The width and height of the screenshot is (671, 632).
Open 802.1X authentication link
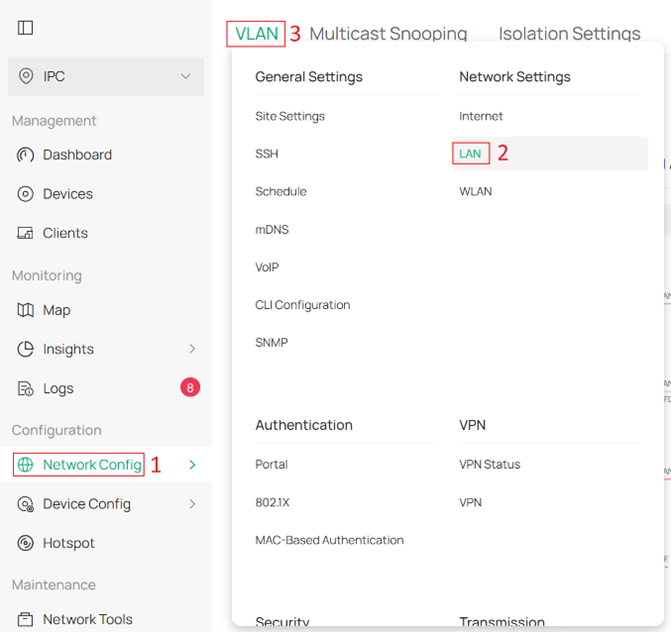click(272, 502)
